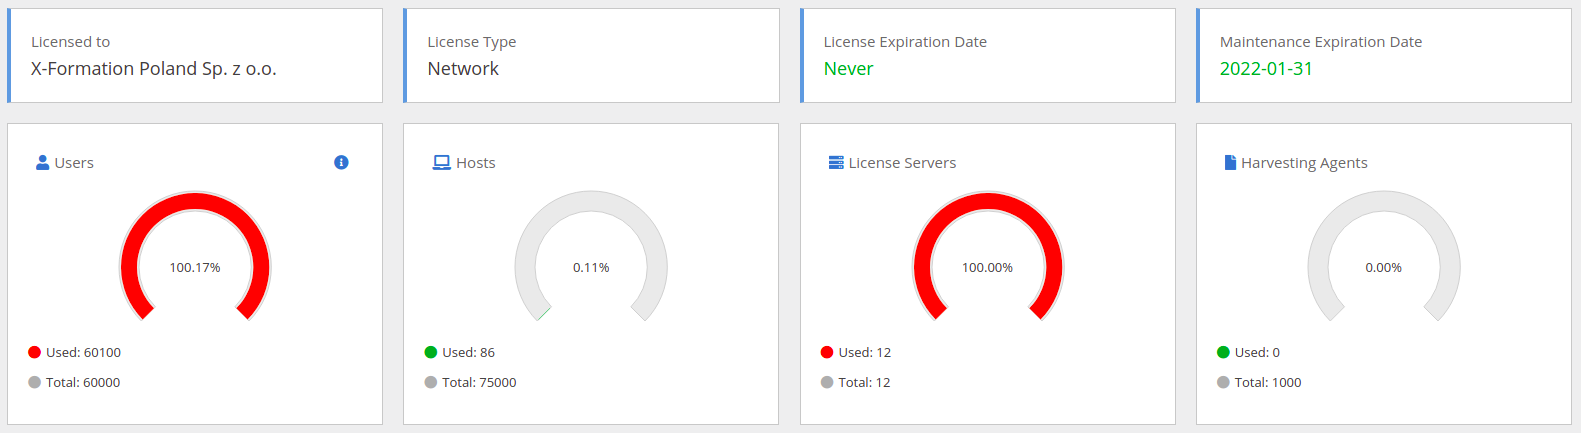Click the License Expiration Date Never value

click(848, 69)
